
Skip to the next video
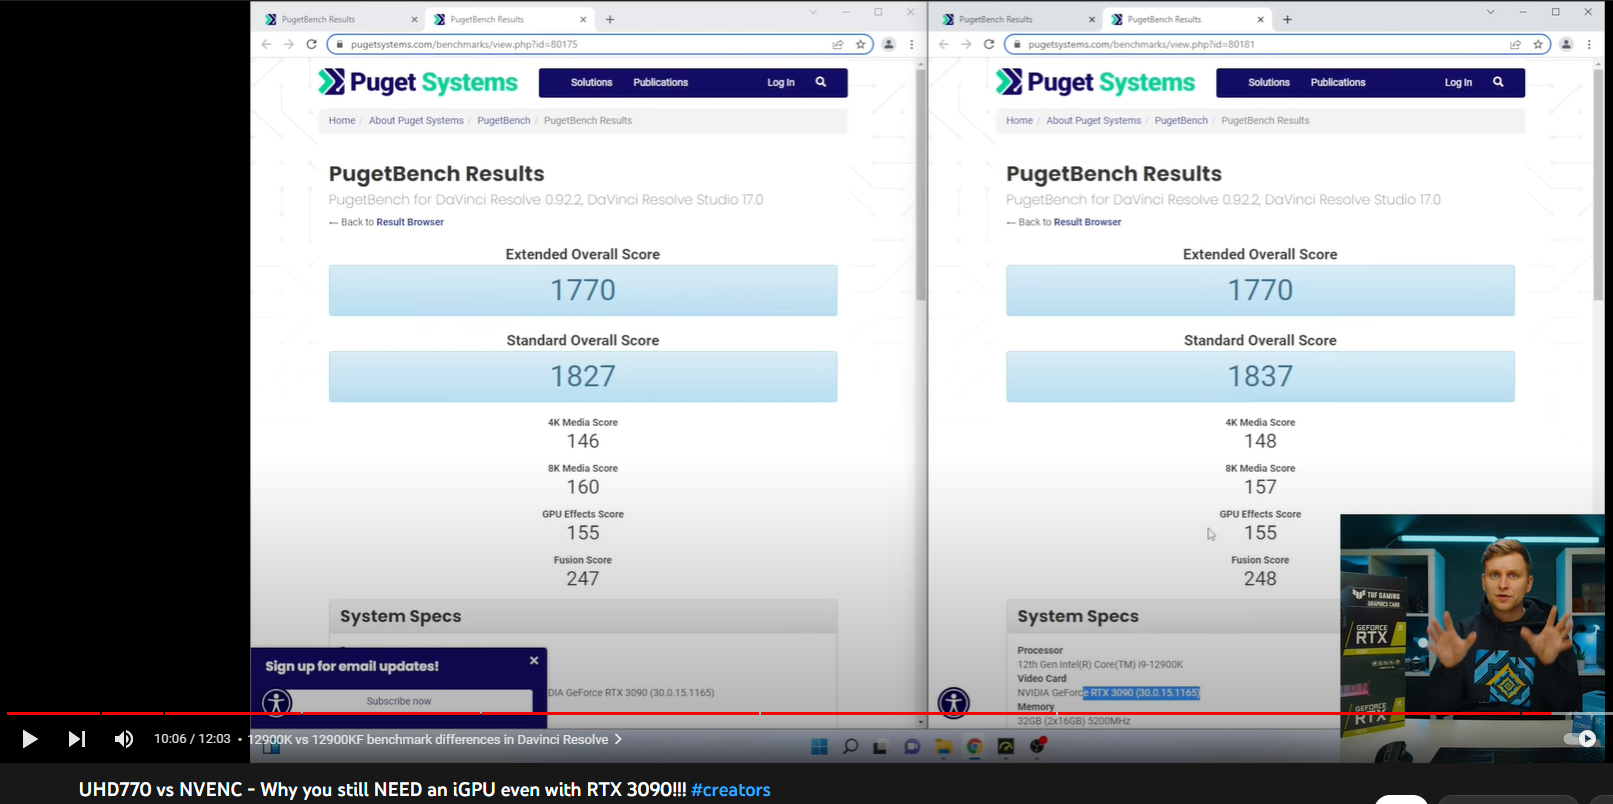(77, 739)
